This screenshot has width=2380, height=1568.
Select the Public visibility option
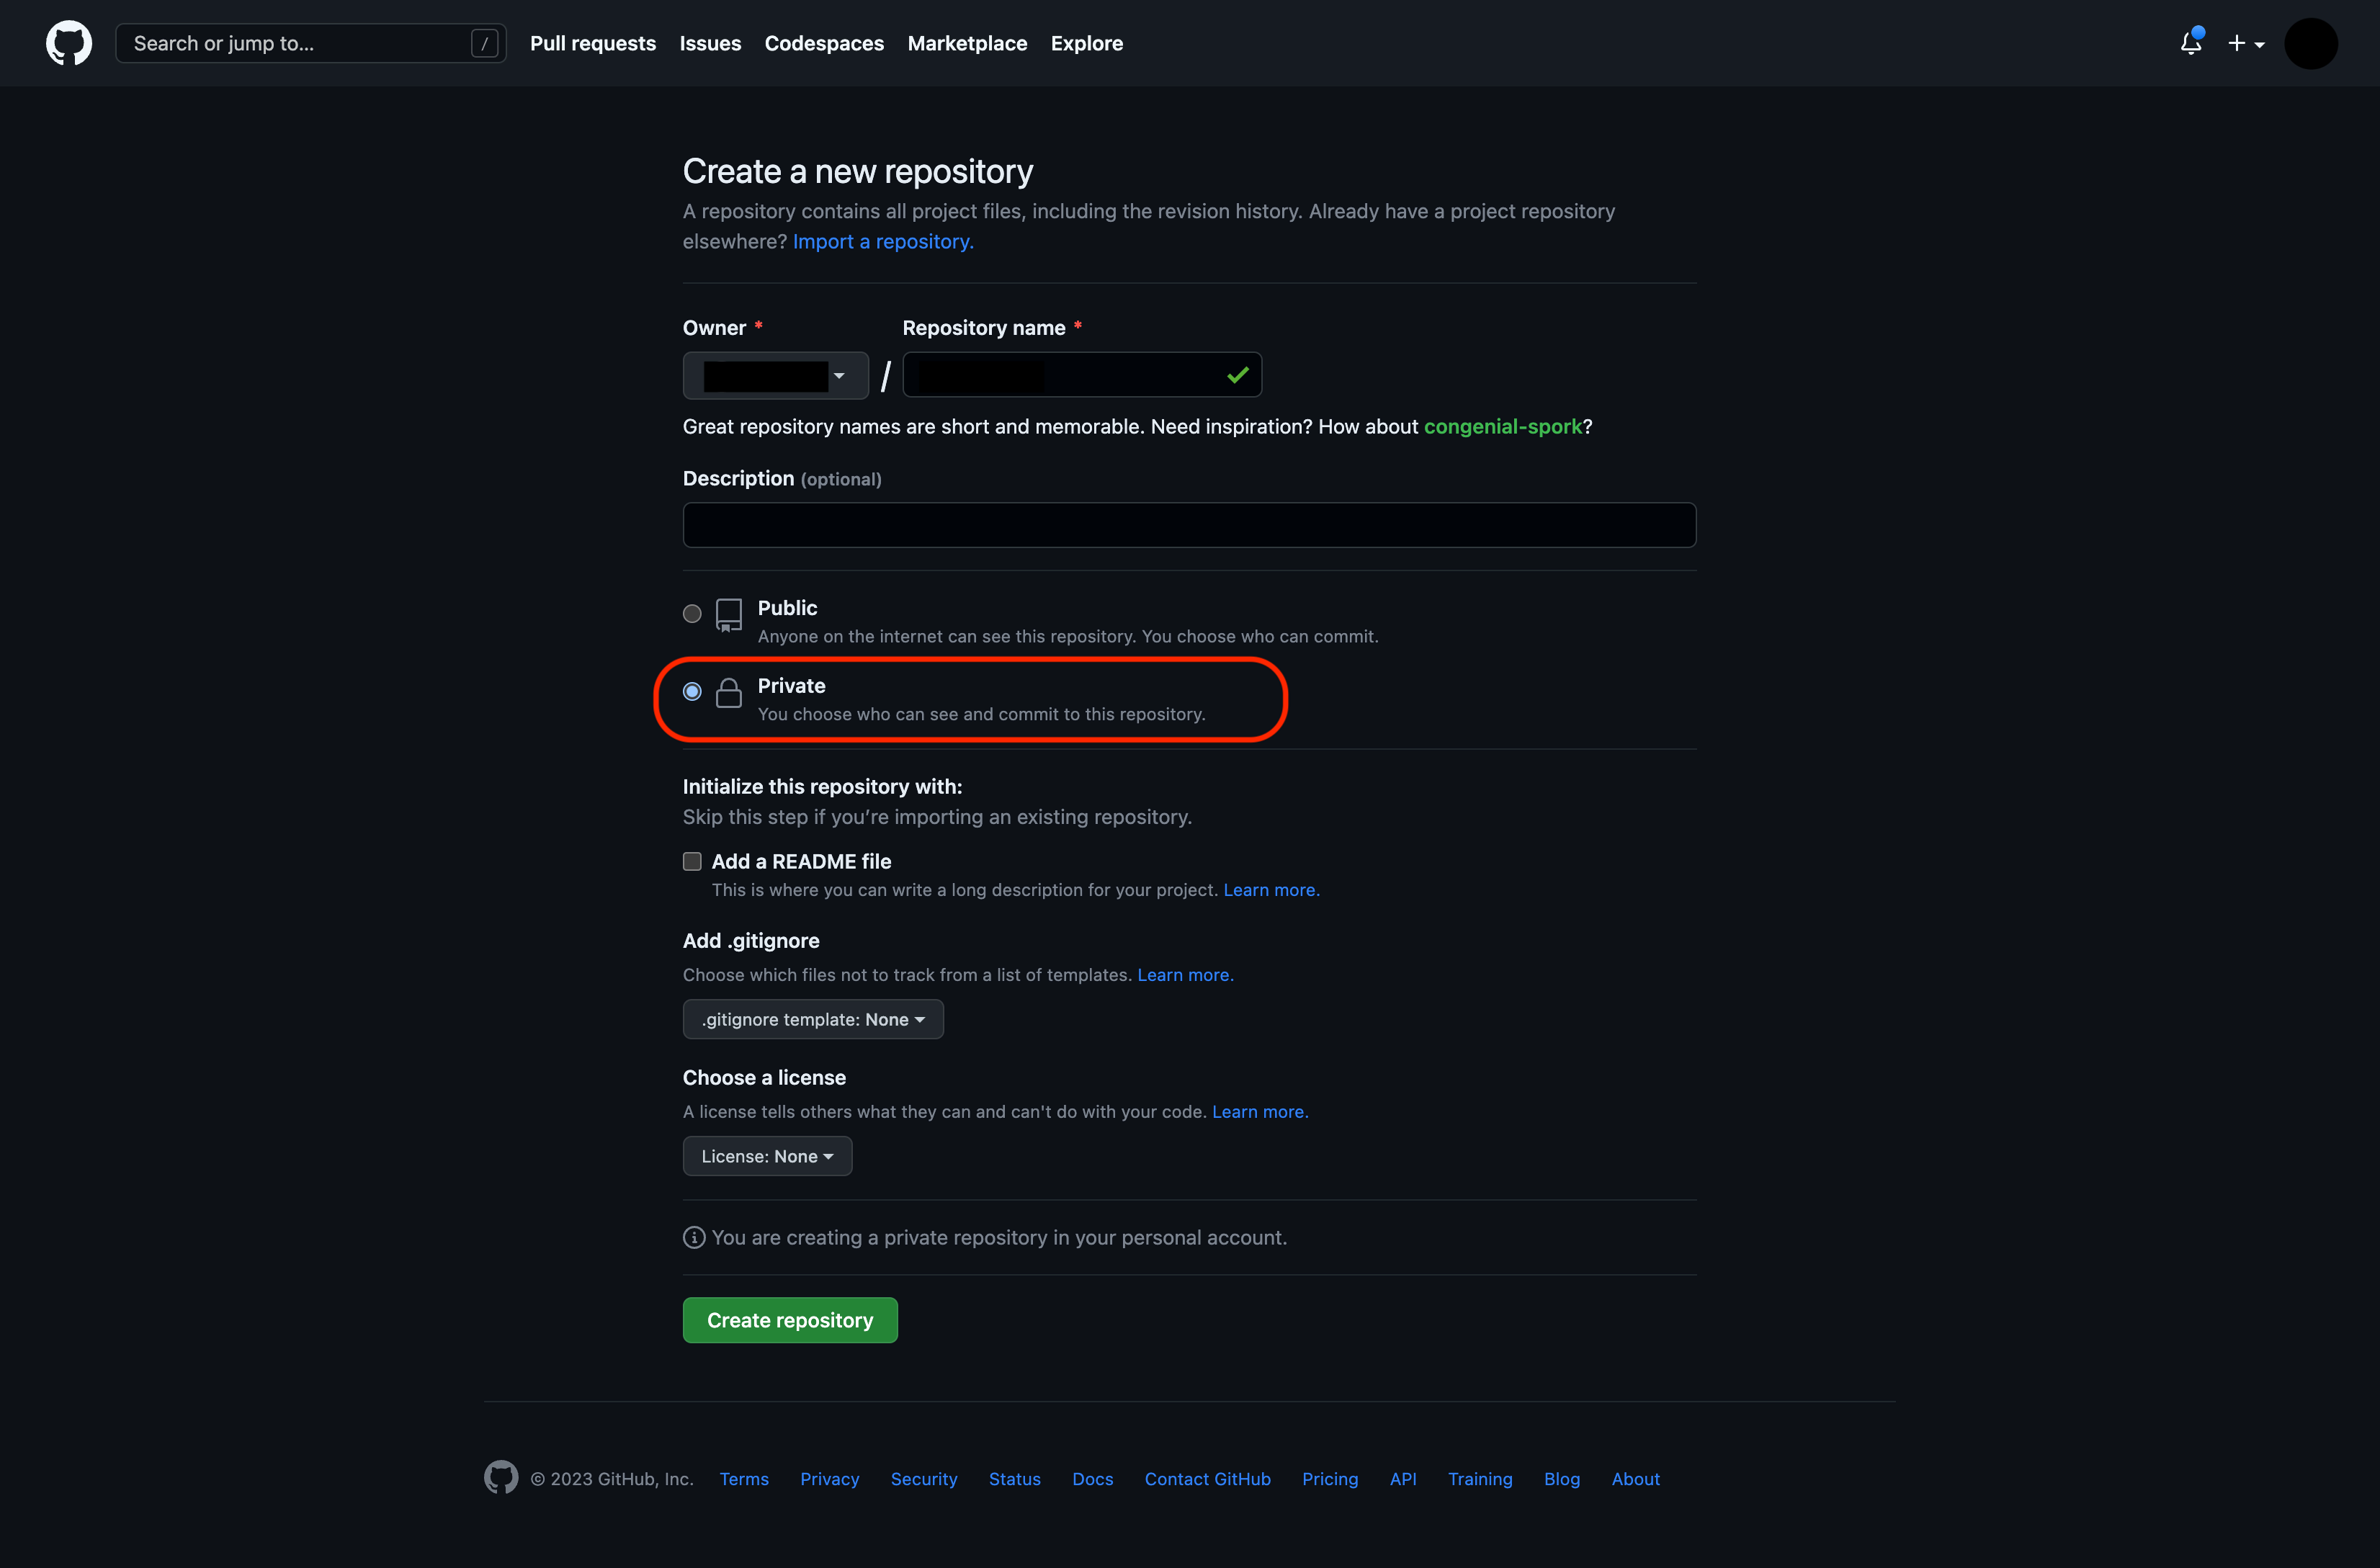(691, 614)
